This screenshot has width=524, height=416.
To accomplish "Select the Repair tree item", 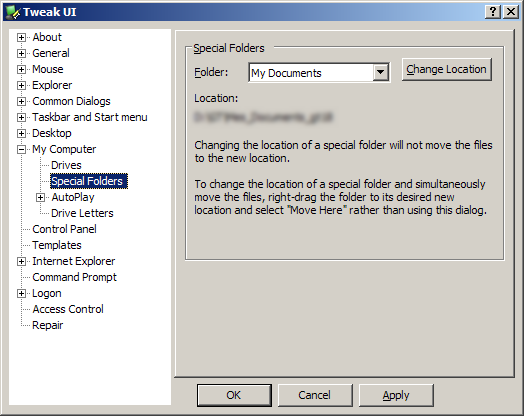I will click(x=47, y=325).
